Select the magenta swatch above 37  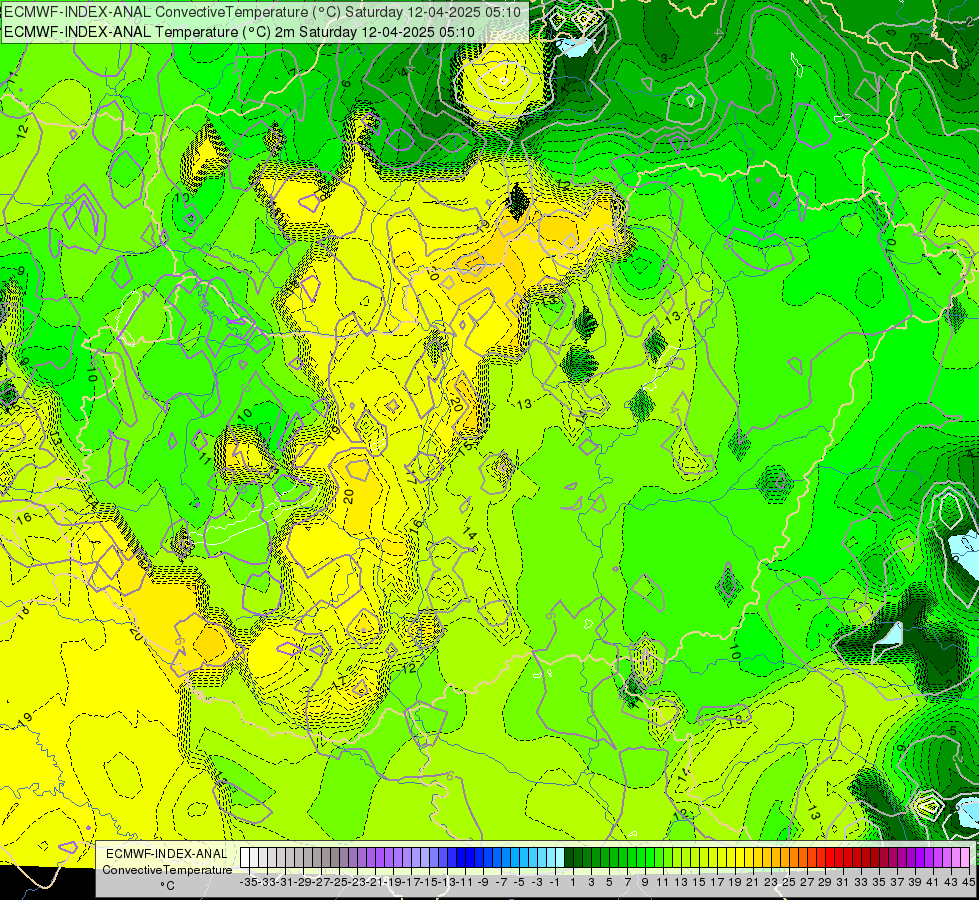[893, 858]
